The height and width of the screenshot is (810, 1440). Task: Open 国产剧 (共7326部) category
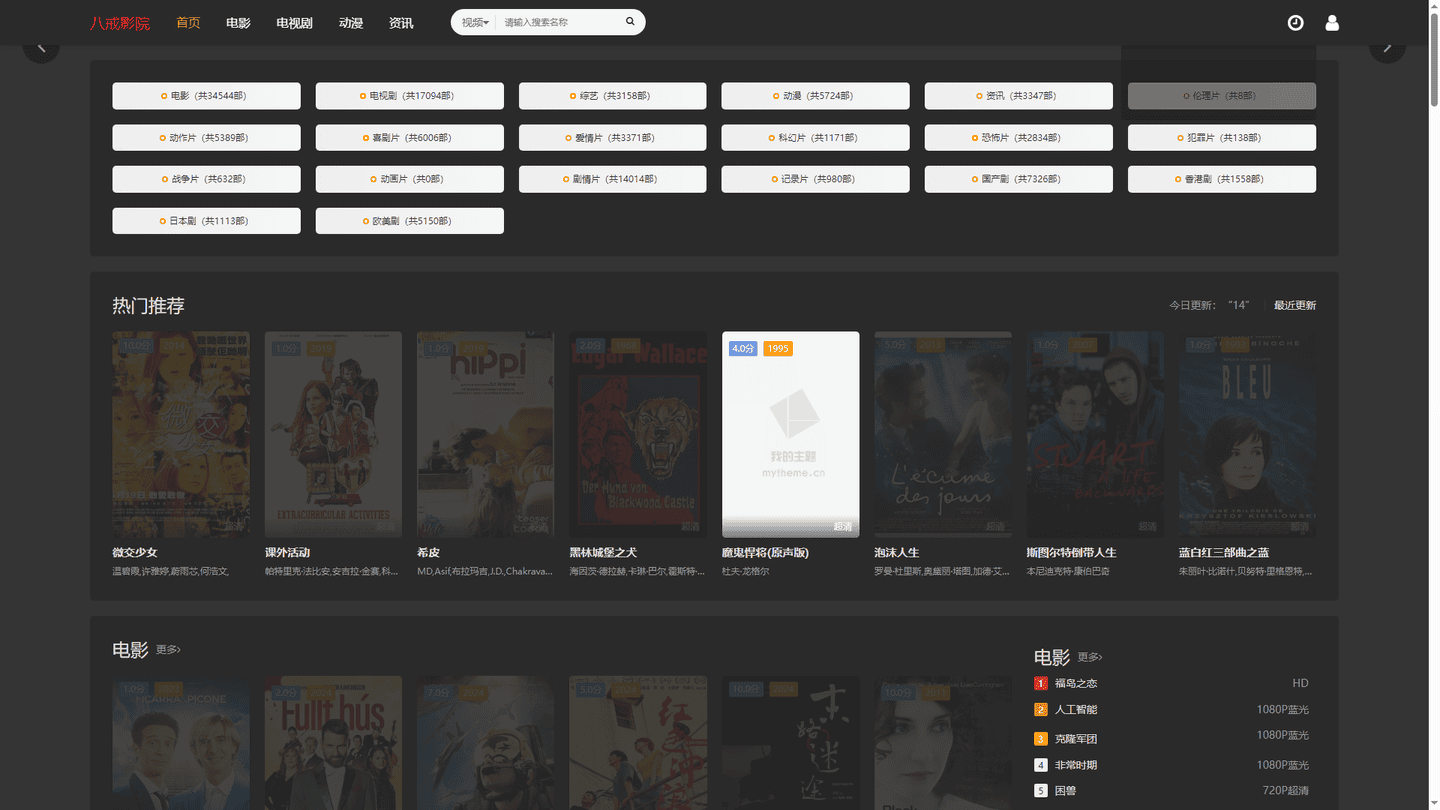click(1018, 179)
